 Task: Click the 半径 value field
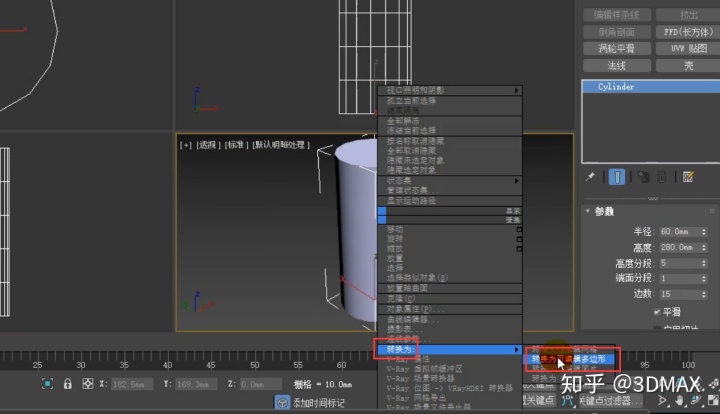(x=680, y=232)
